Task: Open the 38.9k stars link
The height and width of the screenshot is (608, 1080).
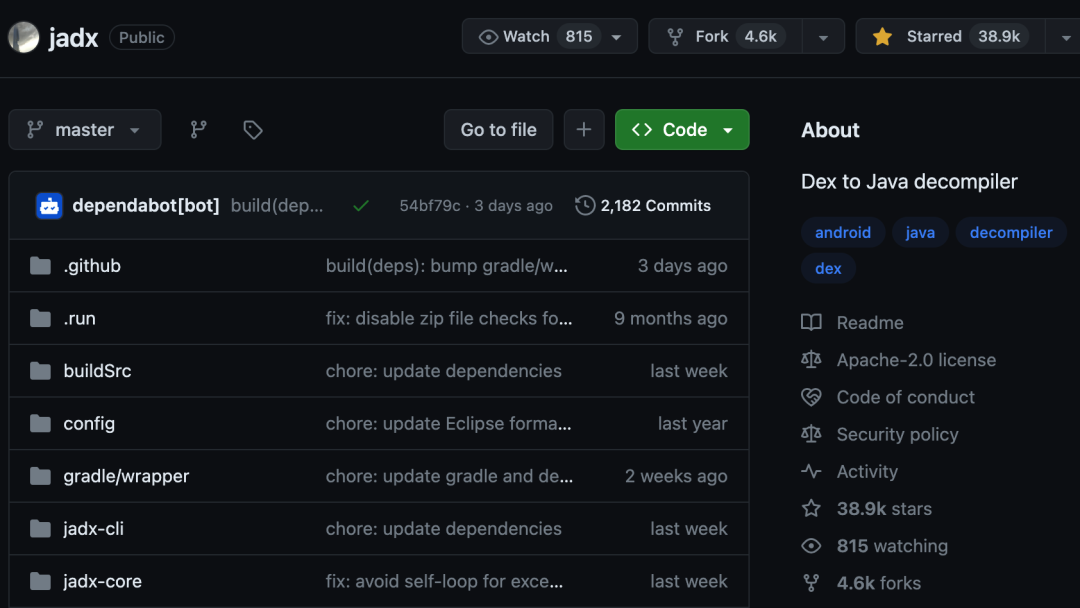Action: (x=884, y=508)
